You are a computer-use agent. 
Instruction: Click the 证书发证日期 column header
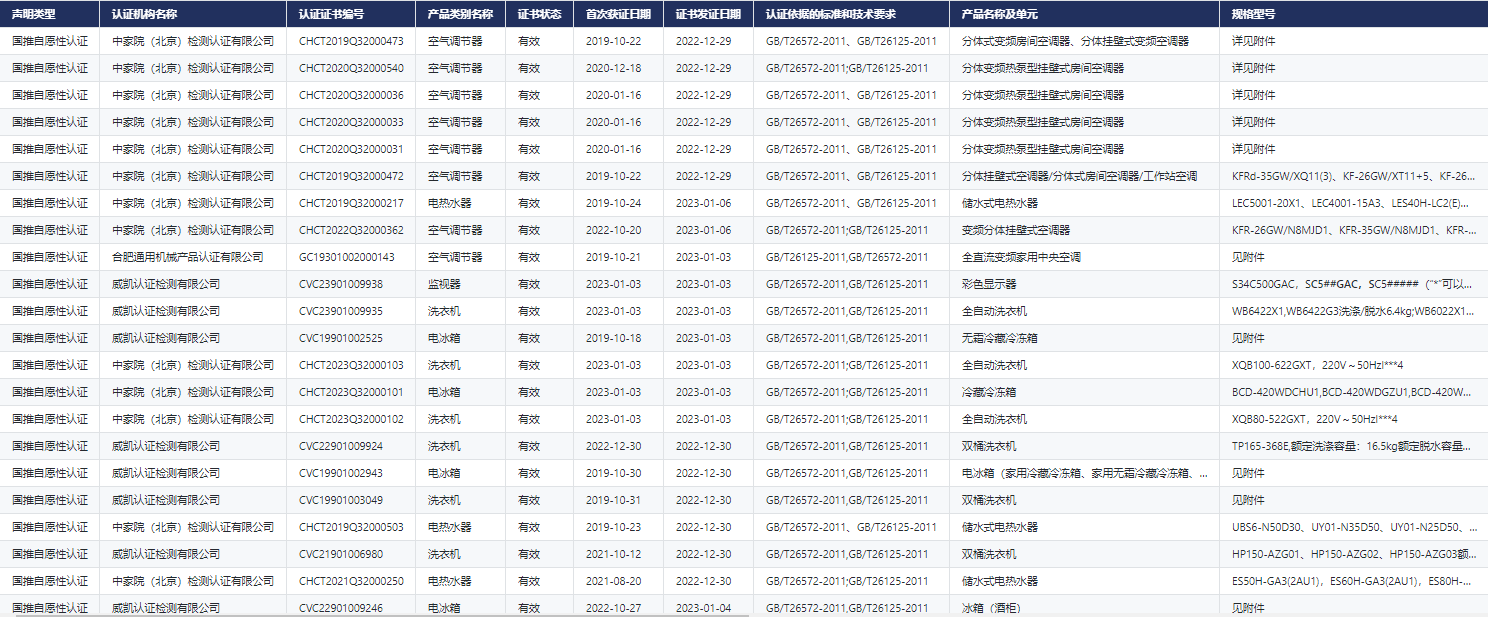[708, 14]
